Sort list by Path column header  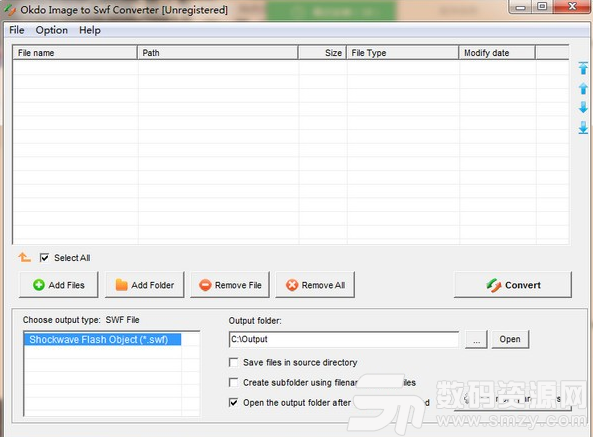click(x=218, y=53)
